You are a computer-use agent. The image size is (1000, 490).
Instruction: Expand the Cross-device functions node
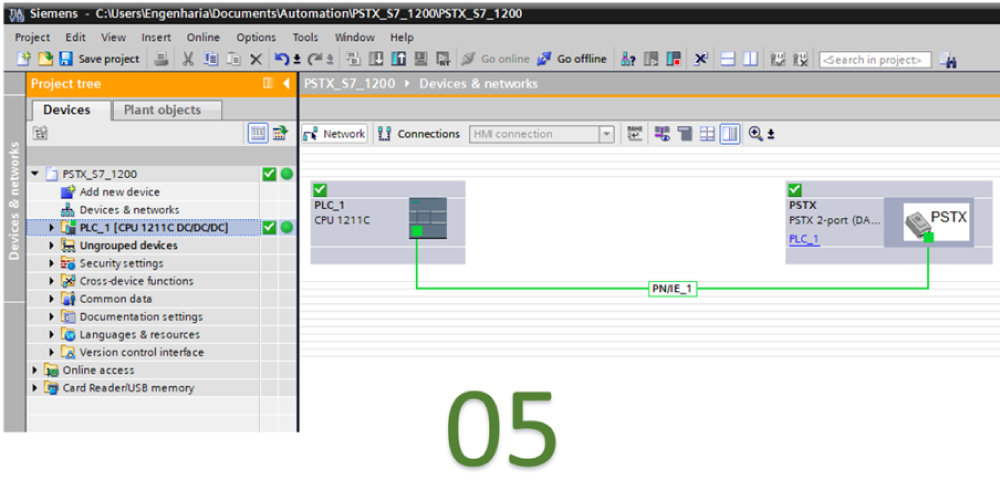pyautogui.click(x=52, y=281)
